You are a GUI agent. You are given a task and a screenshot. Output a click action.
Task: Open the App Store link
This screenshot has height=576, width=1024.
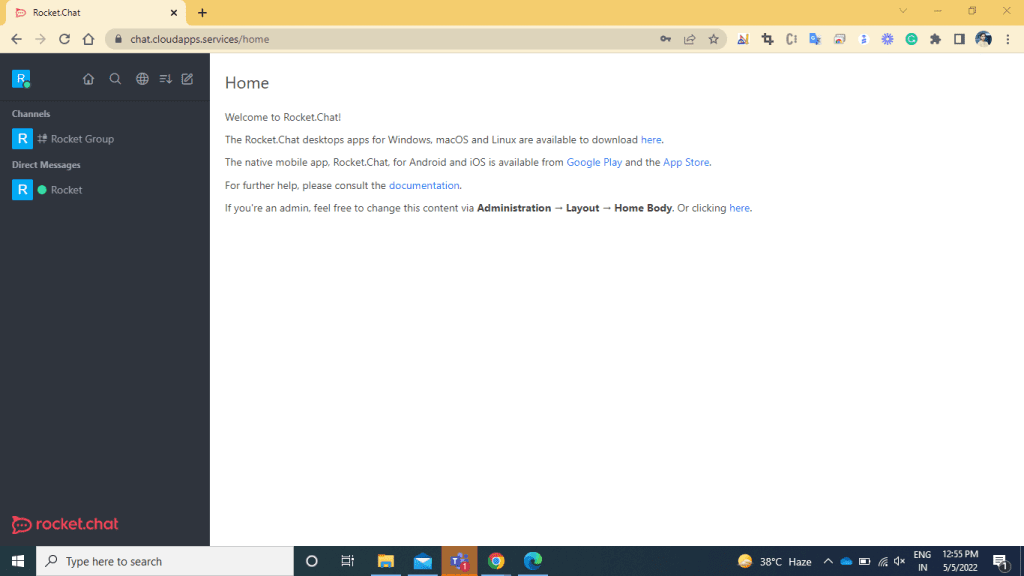point(686,162)
